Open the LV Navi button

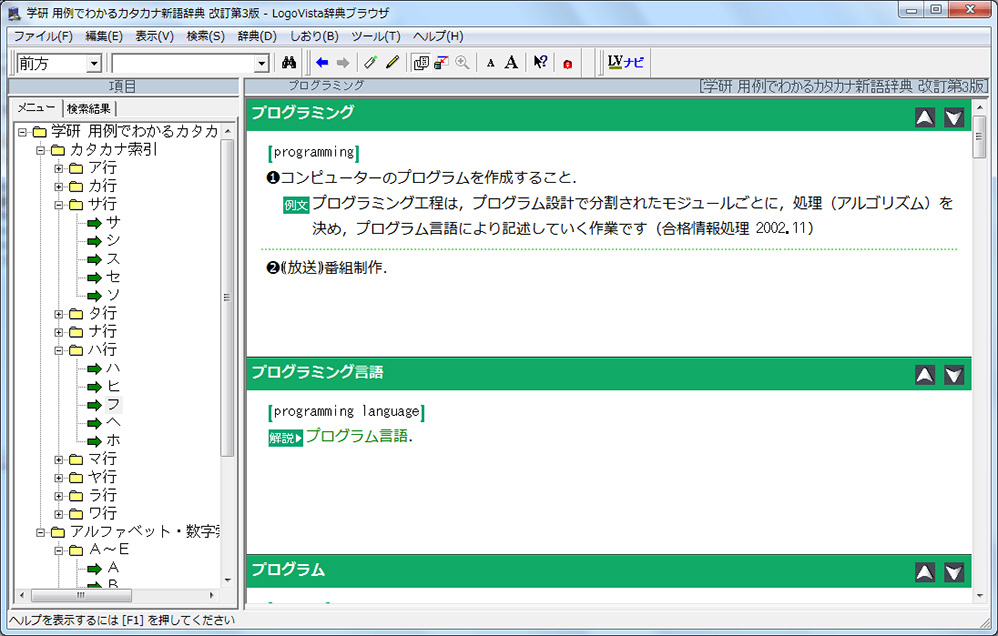coord(626,62)
